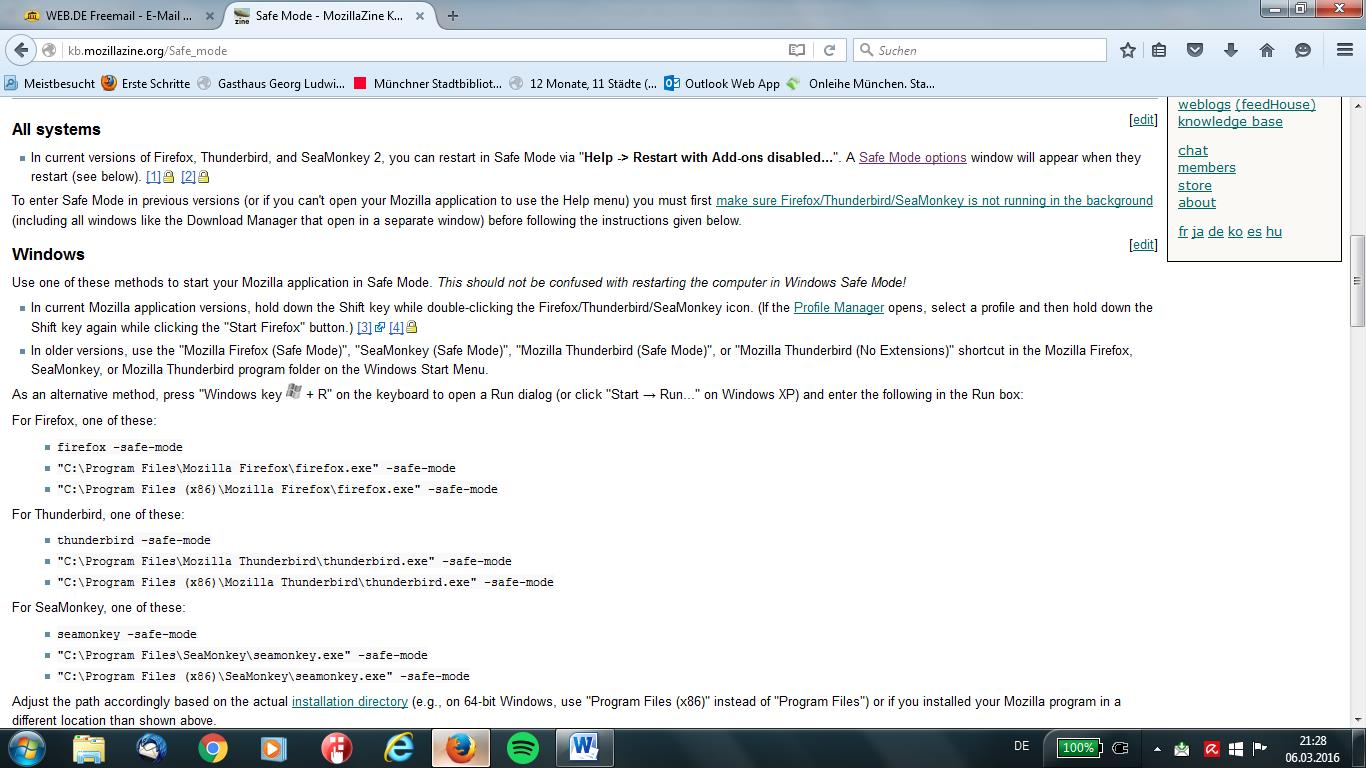1366x768 pixels.
Task: Click the red Avira tray icon
Action: (x=1211, y=748)
